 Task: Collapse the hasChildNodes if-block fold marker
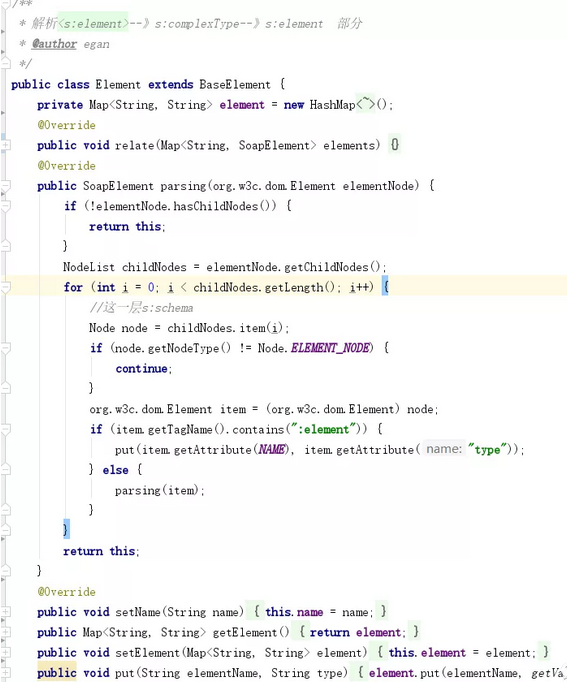(x=5, y=206)
